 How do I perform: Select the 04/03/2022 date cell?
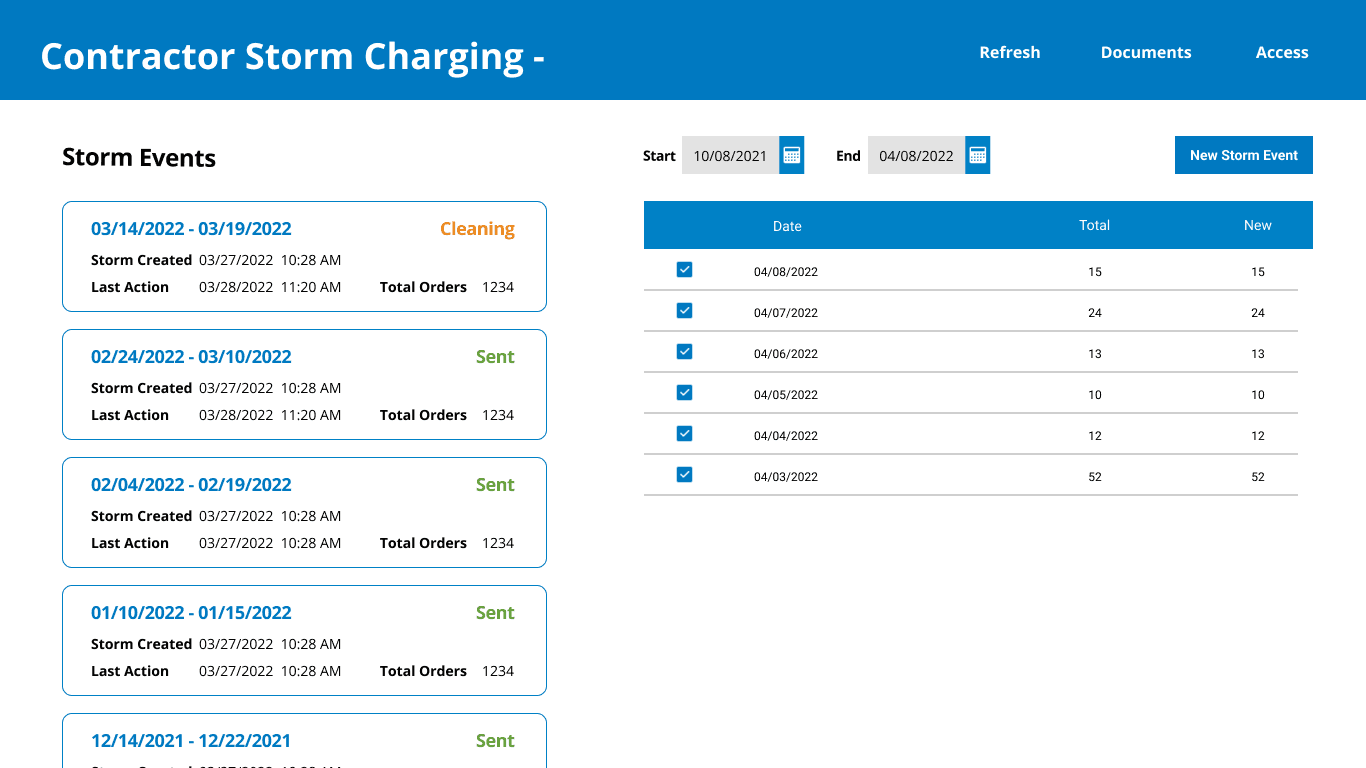pyautogui.click(x=786, y=477)
